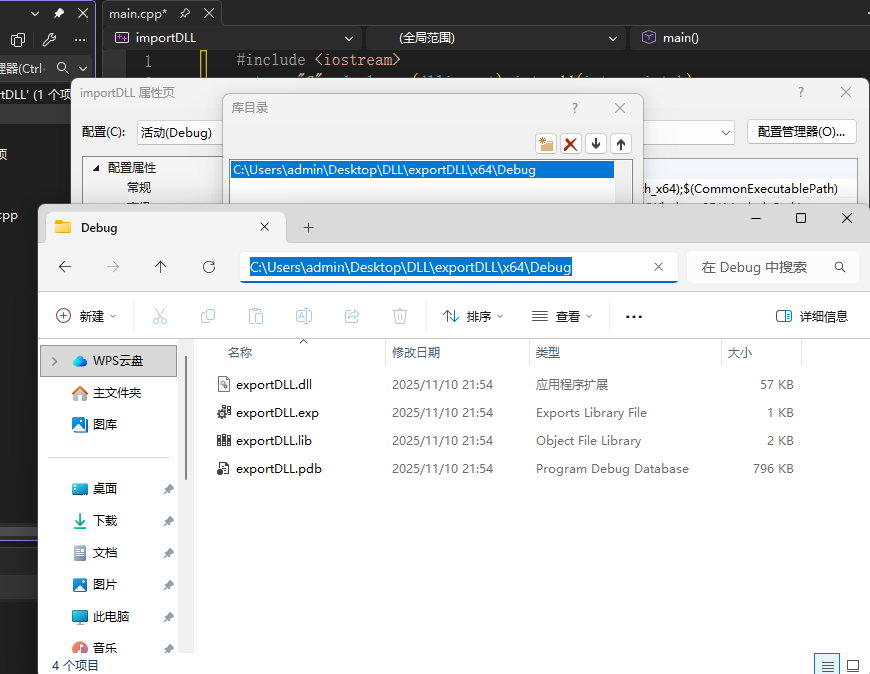Viewport: 870px width, 674px height.
Task: Sort files by 名称 column header
Action: click(x=240, y=352)
